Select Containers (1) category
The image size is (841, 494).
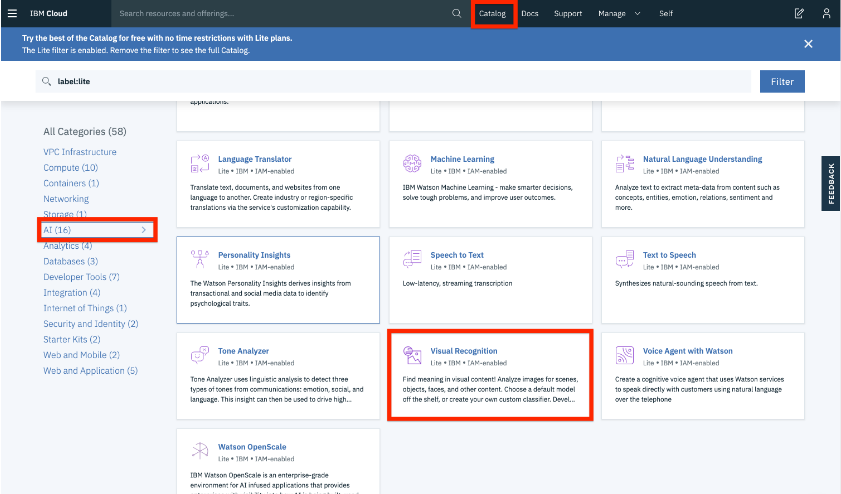pyautogui.click(x=71, y=183)
